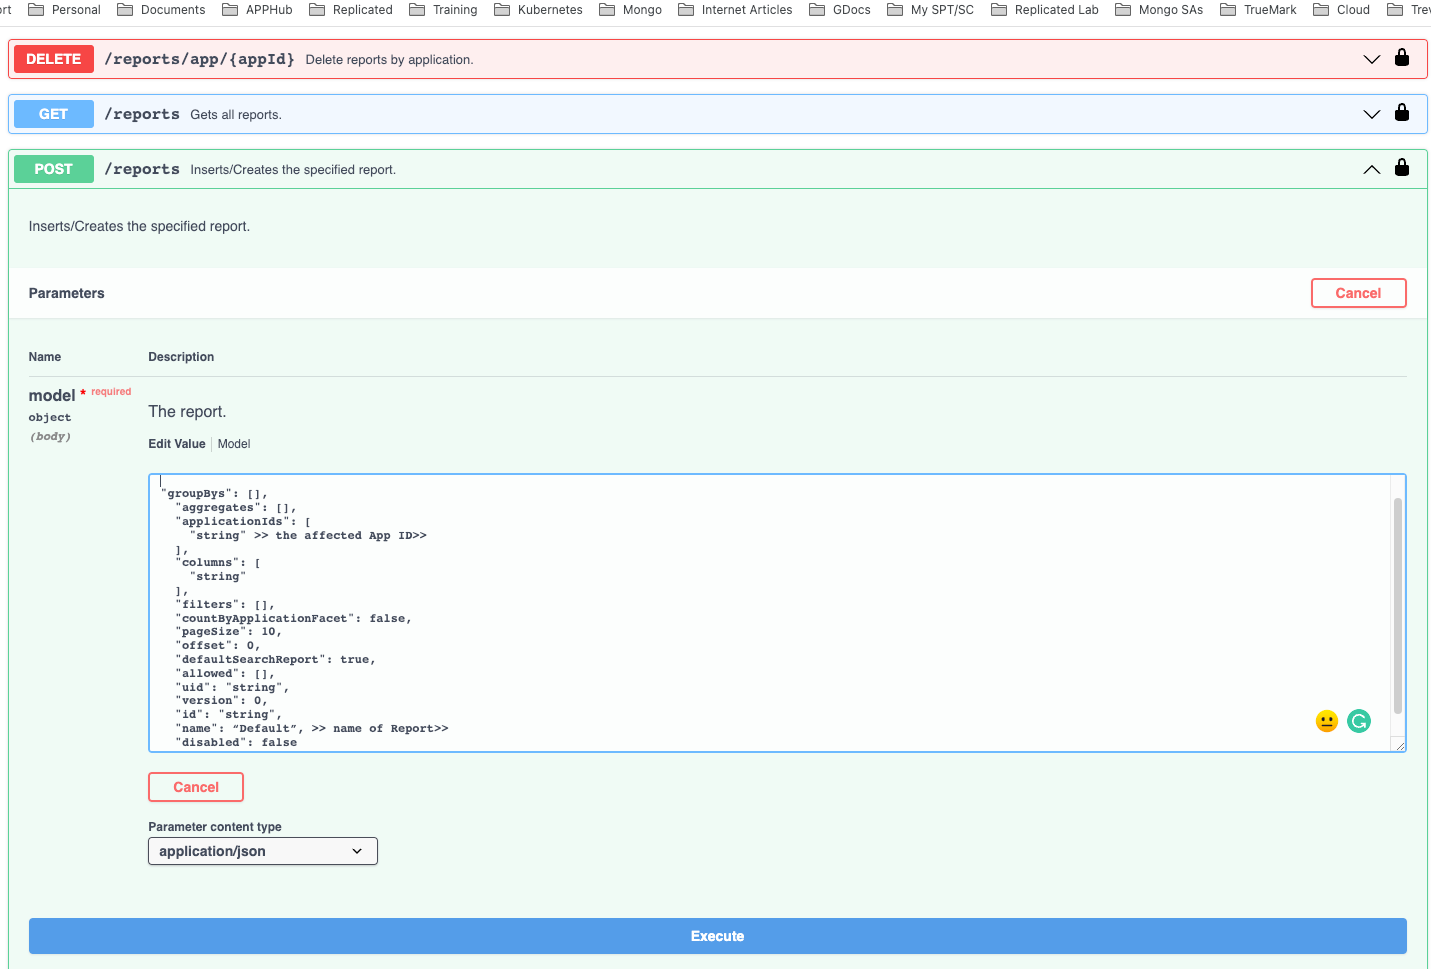
Task: Click the lock icon on POST /reports
Action: (1402, 168)
